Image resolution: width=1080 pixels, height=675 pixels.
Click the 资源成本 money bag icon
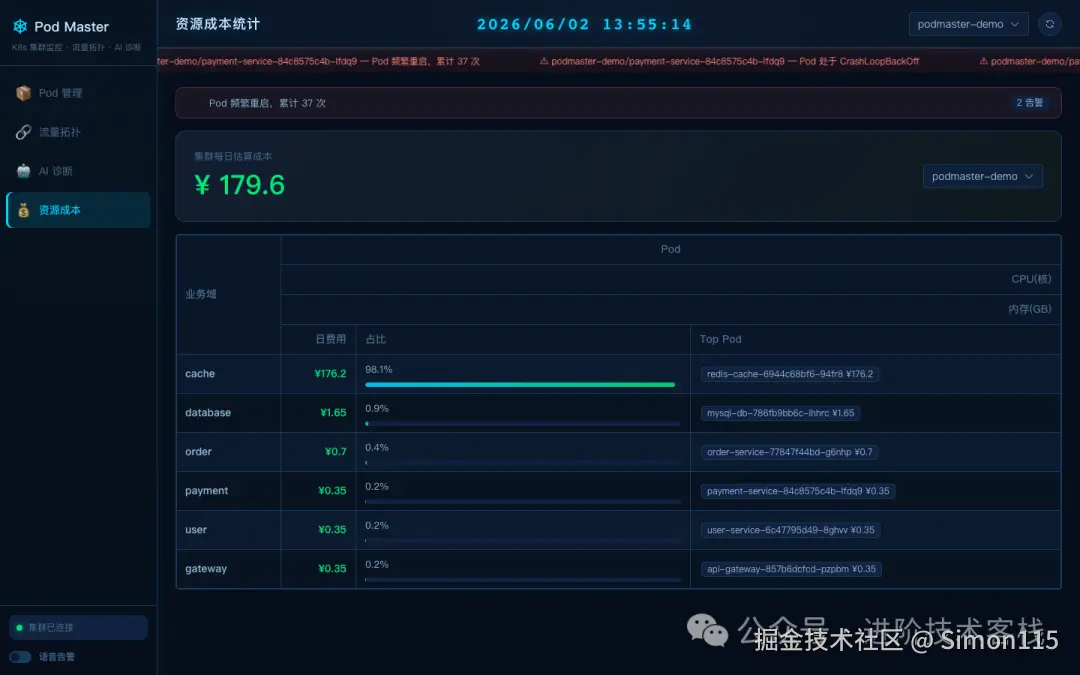click(23, 210)
